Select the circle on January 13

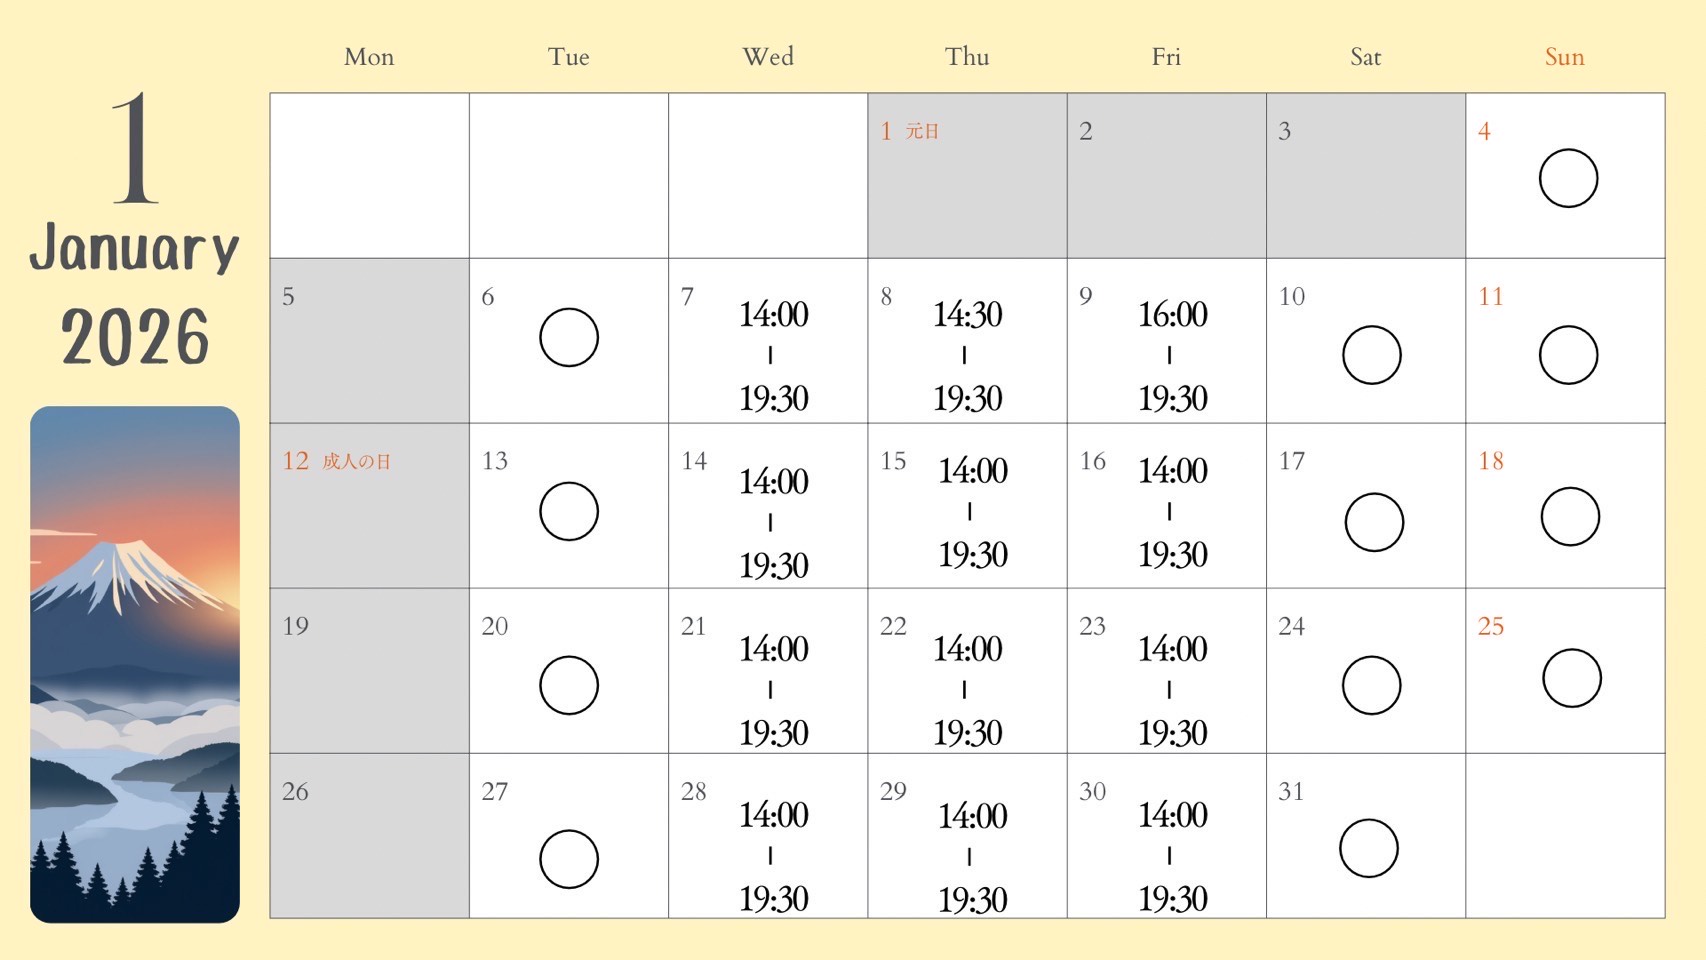(569, 511)
